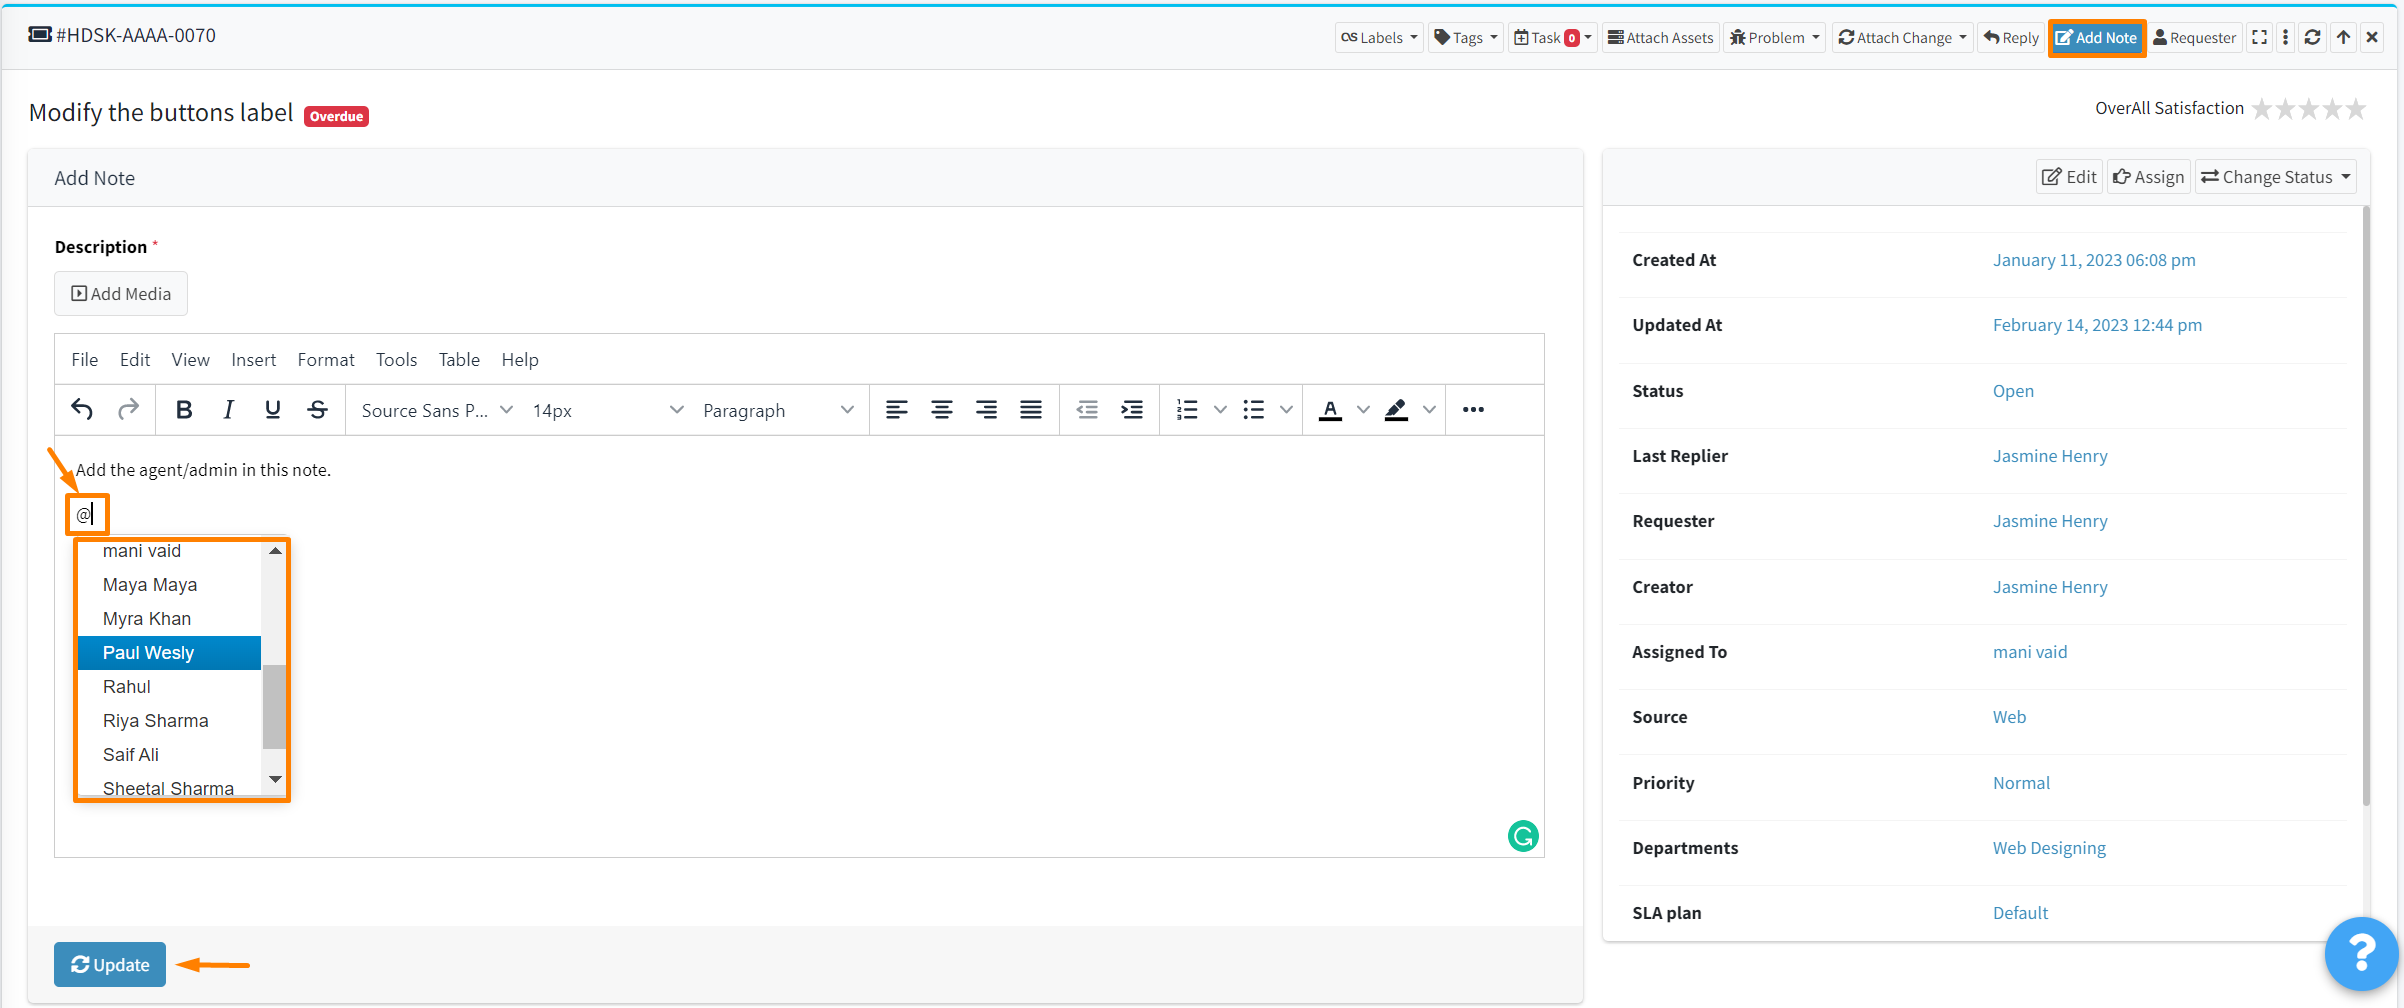This screenshot has height=1008, width=2404.
Task: Select Paul Wesly from the mention list
Action: 148,652
